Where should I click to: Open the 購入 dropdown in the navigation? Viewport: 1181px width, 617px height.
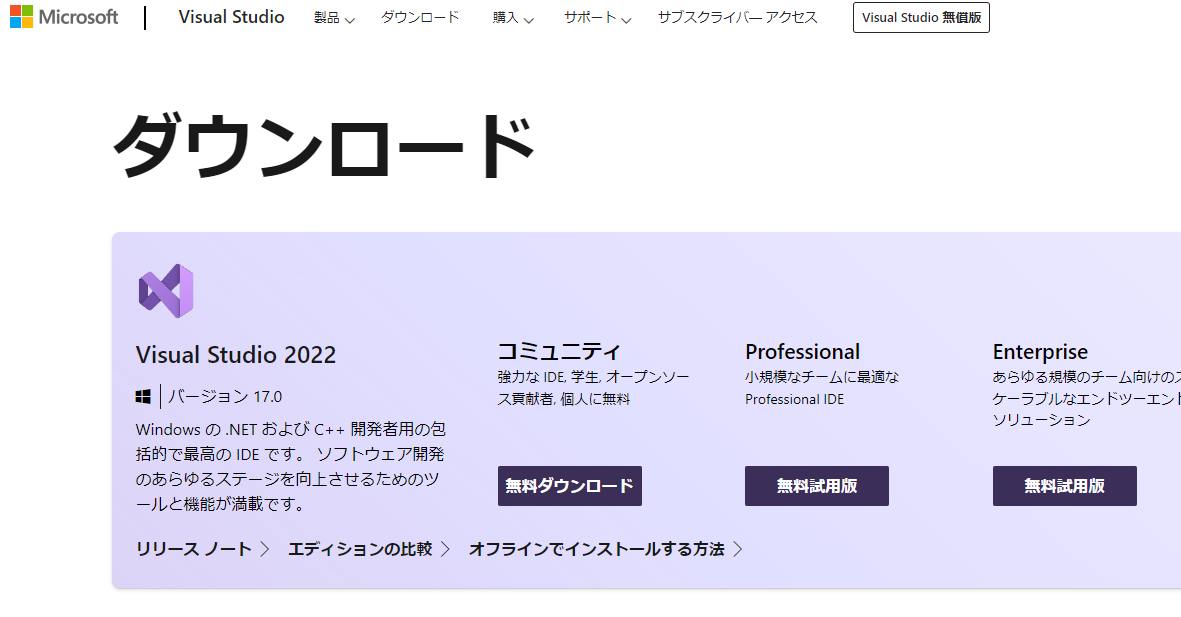click(513, 18)
